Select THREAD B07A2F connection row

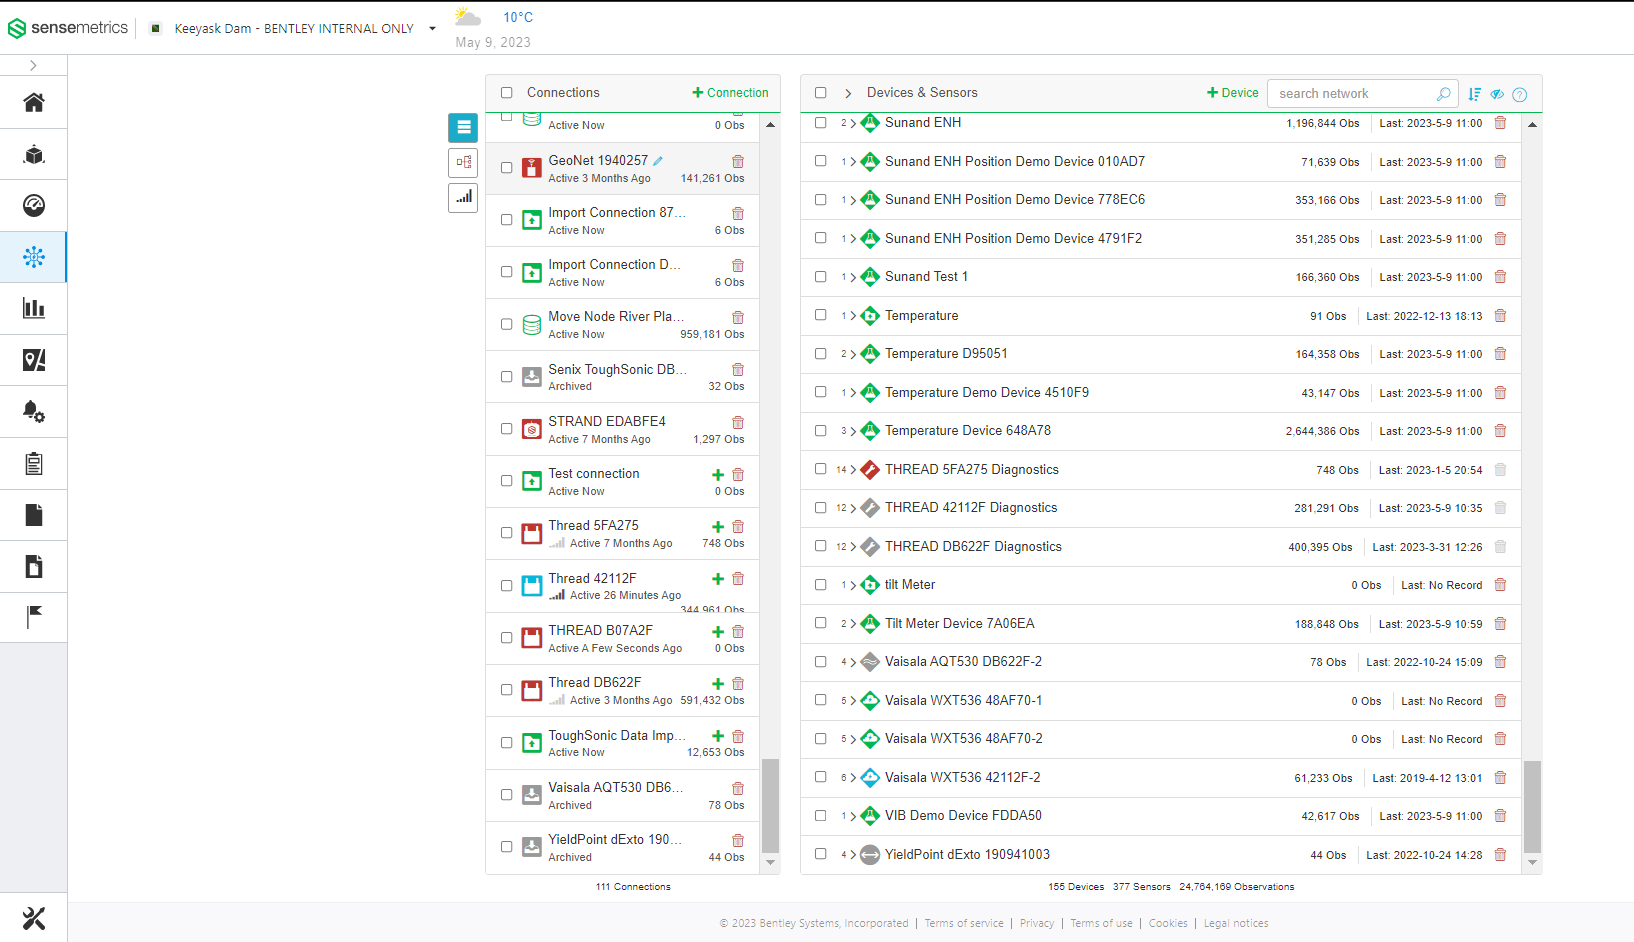tap(622, 638)
